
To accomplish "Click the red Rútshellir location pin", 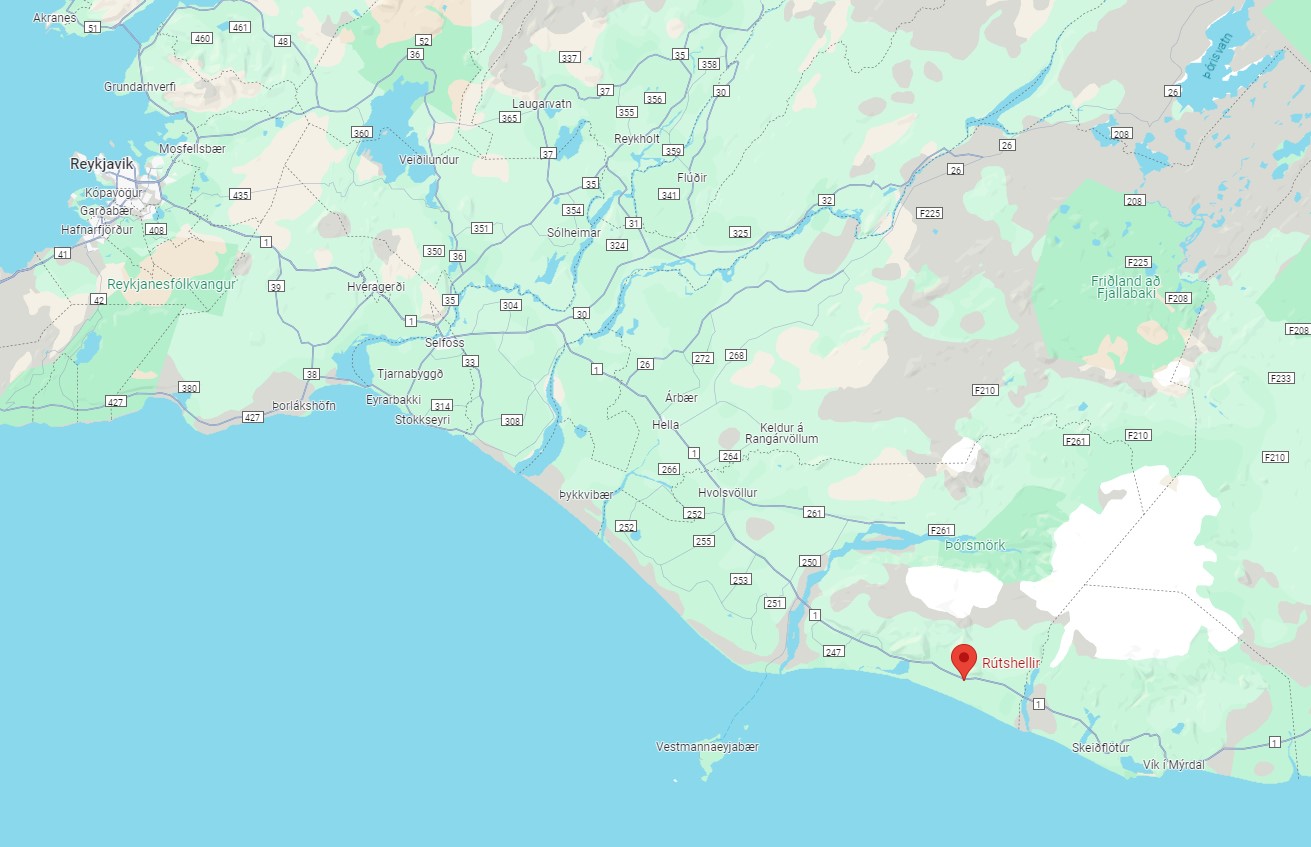I will pyautogui.click(x=963, y=660).
